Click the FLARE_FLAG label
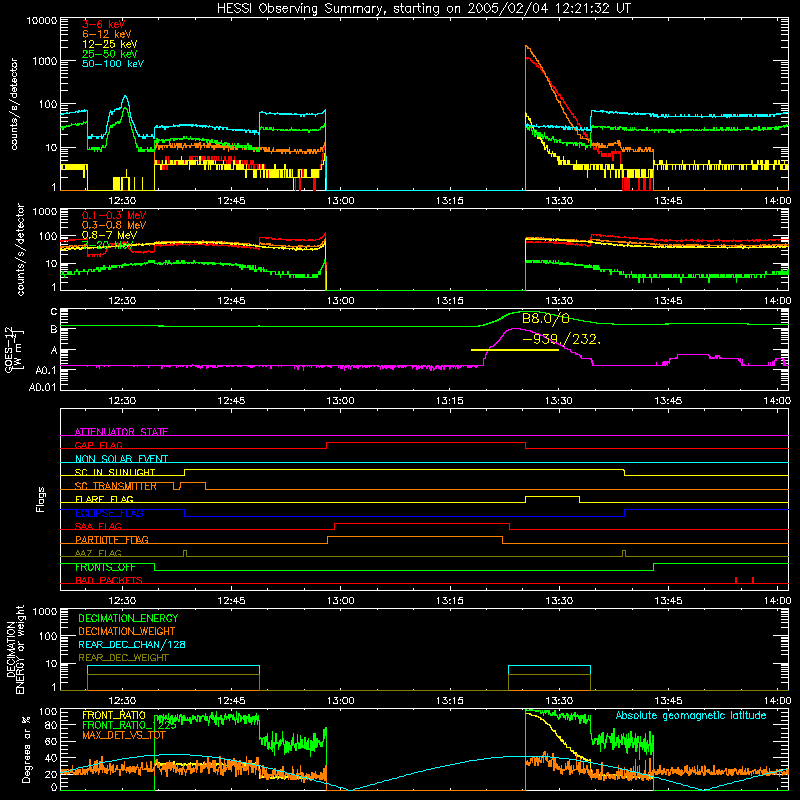800x800 pixels. [104, 499]
